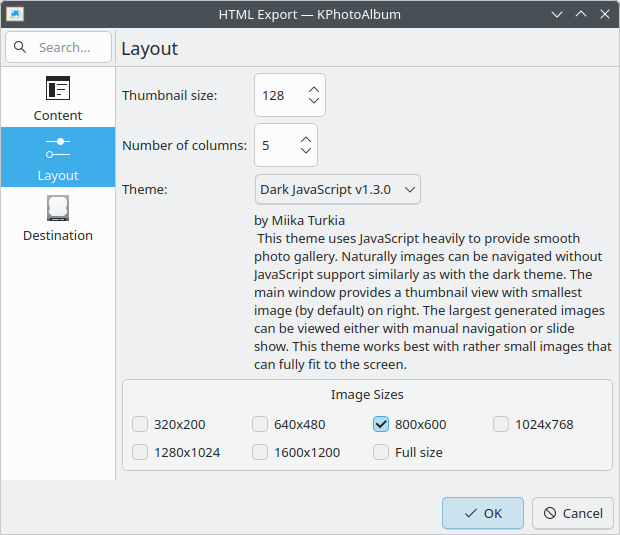Increase number of columns with up arrow
The width and height of the screenshot is (620, 535).
[x=305, y=137]
